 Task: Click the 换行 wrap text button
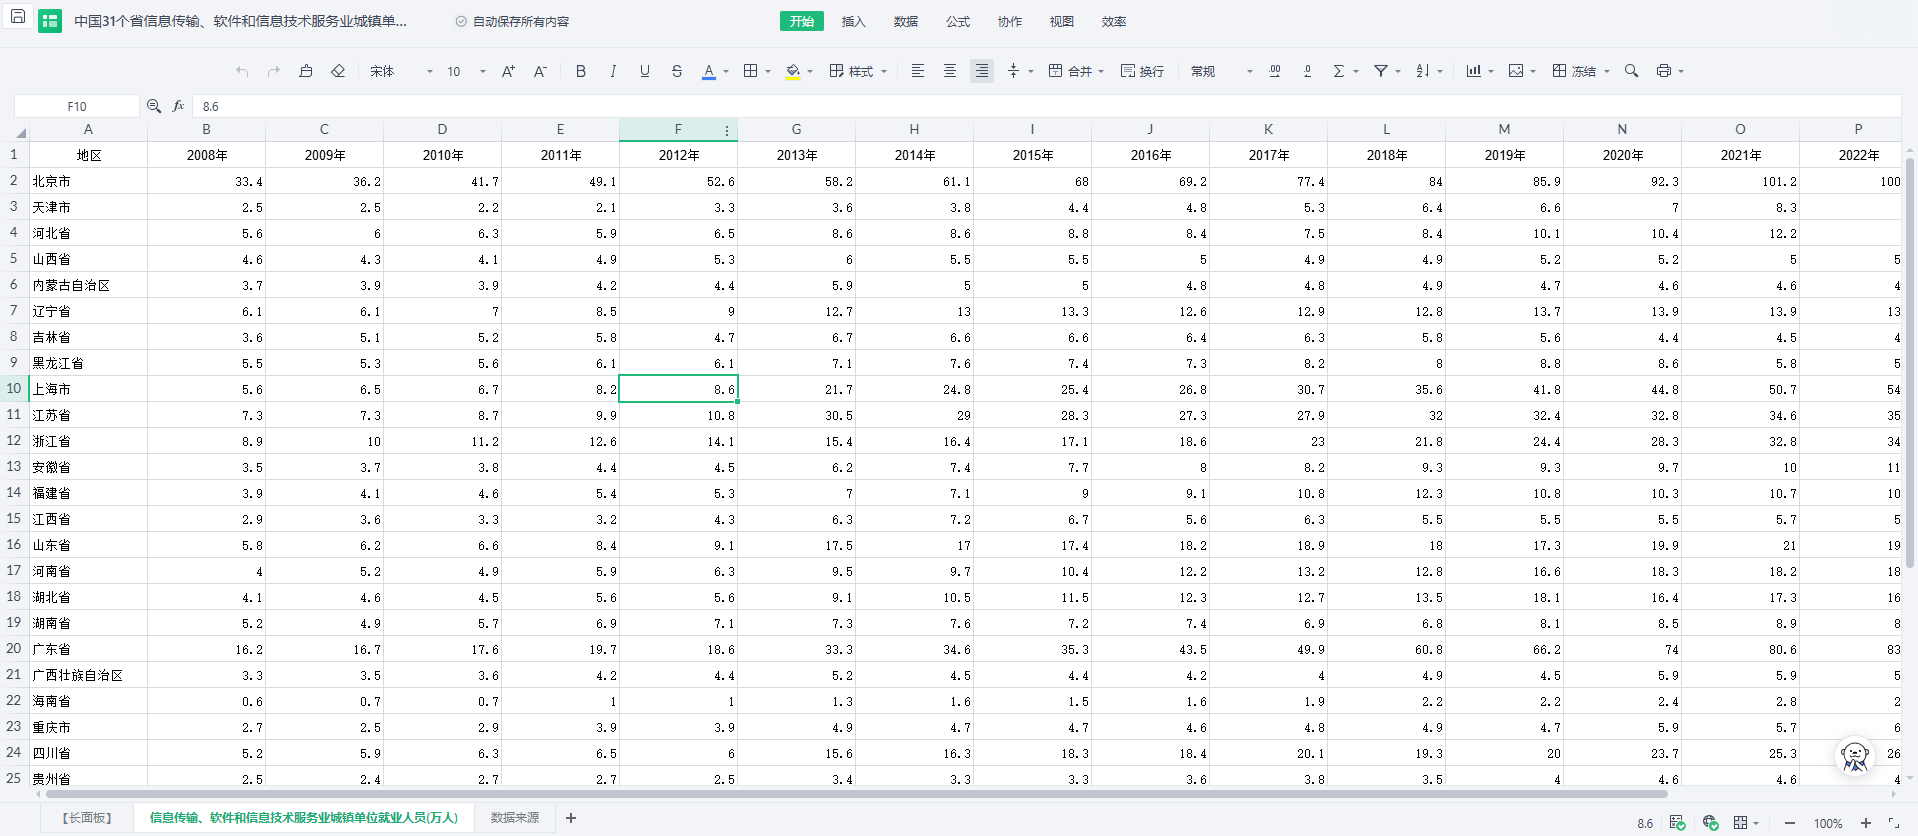pyautogui.click(x=1142, y=71)
